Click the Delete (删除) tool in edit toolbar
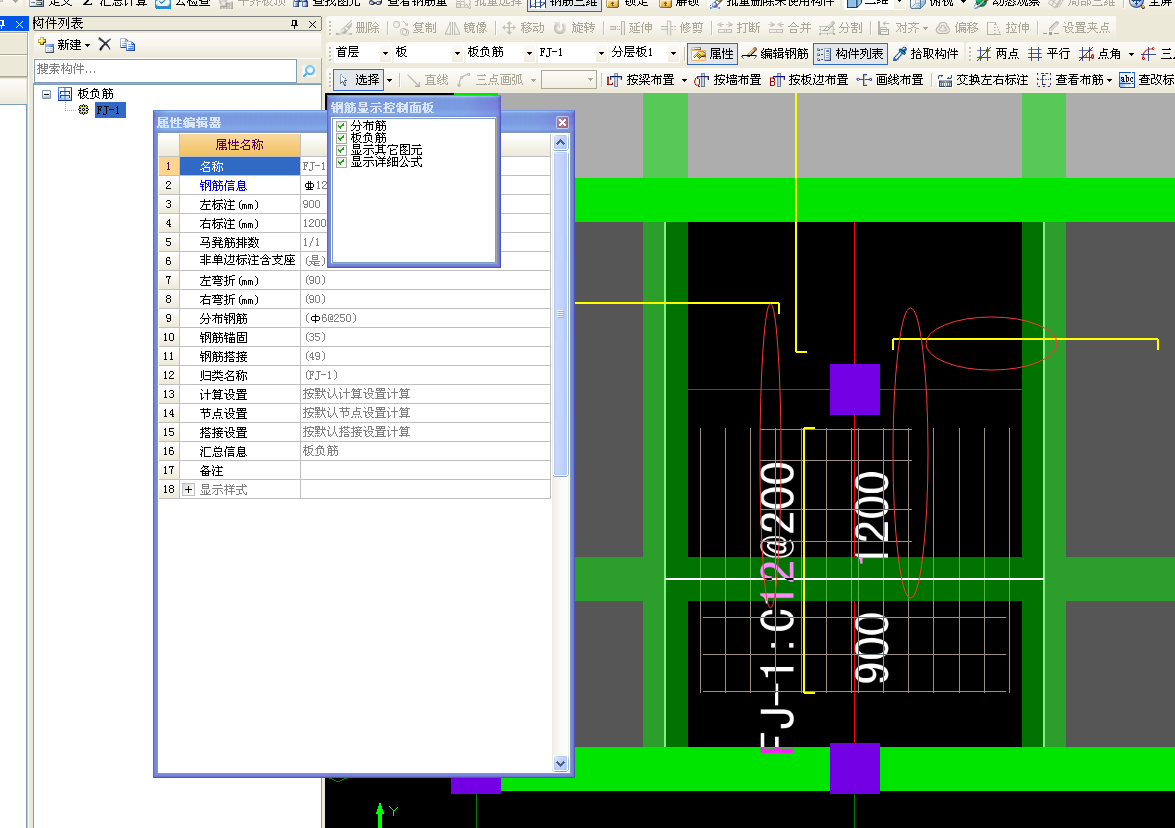The height and width of the screenshot is (828, 1175). [x=358, y=28]
